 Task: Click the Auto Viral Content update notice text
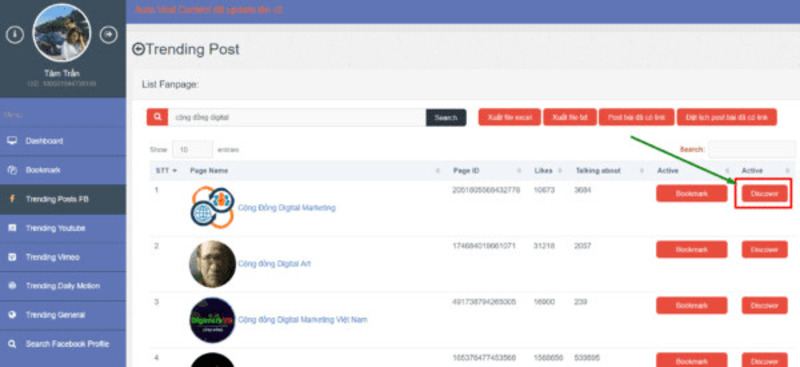(209, 10)
